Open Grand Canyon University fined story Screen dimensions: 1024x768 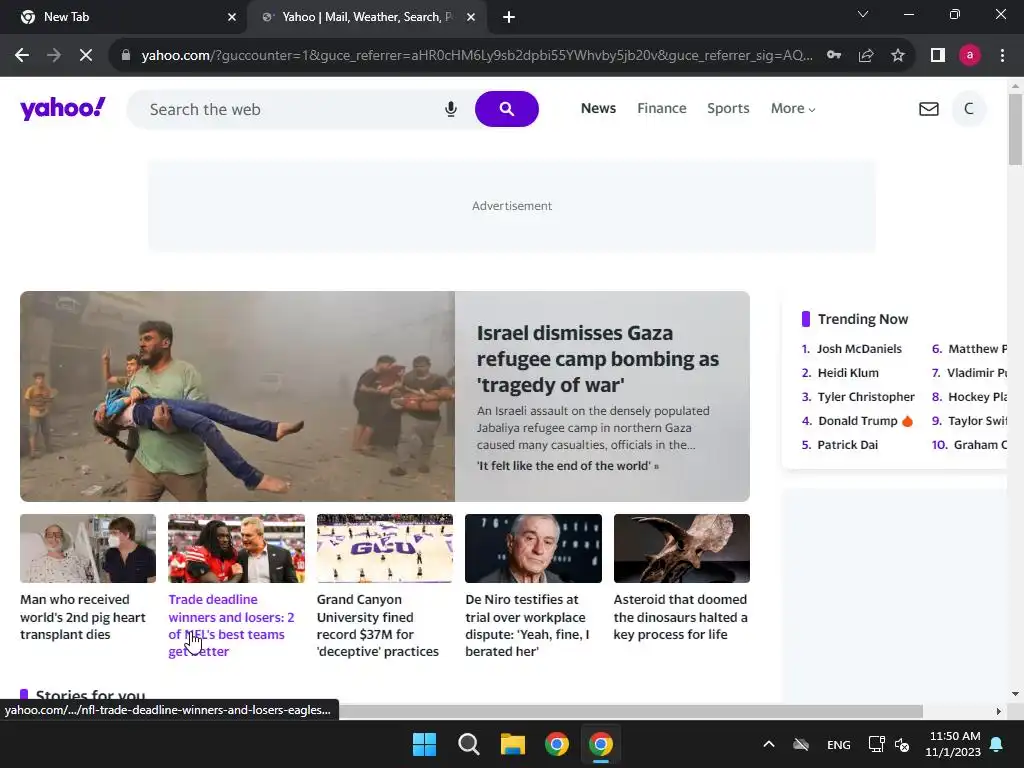[377, 625]
